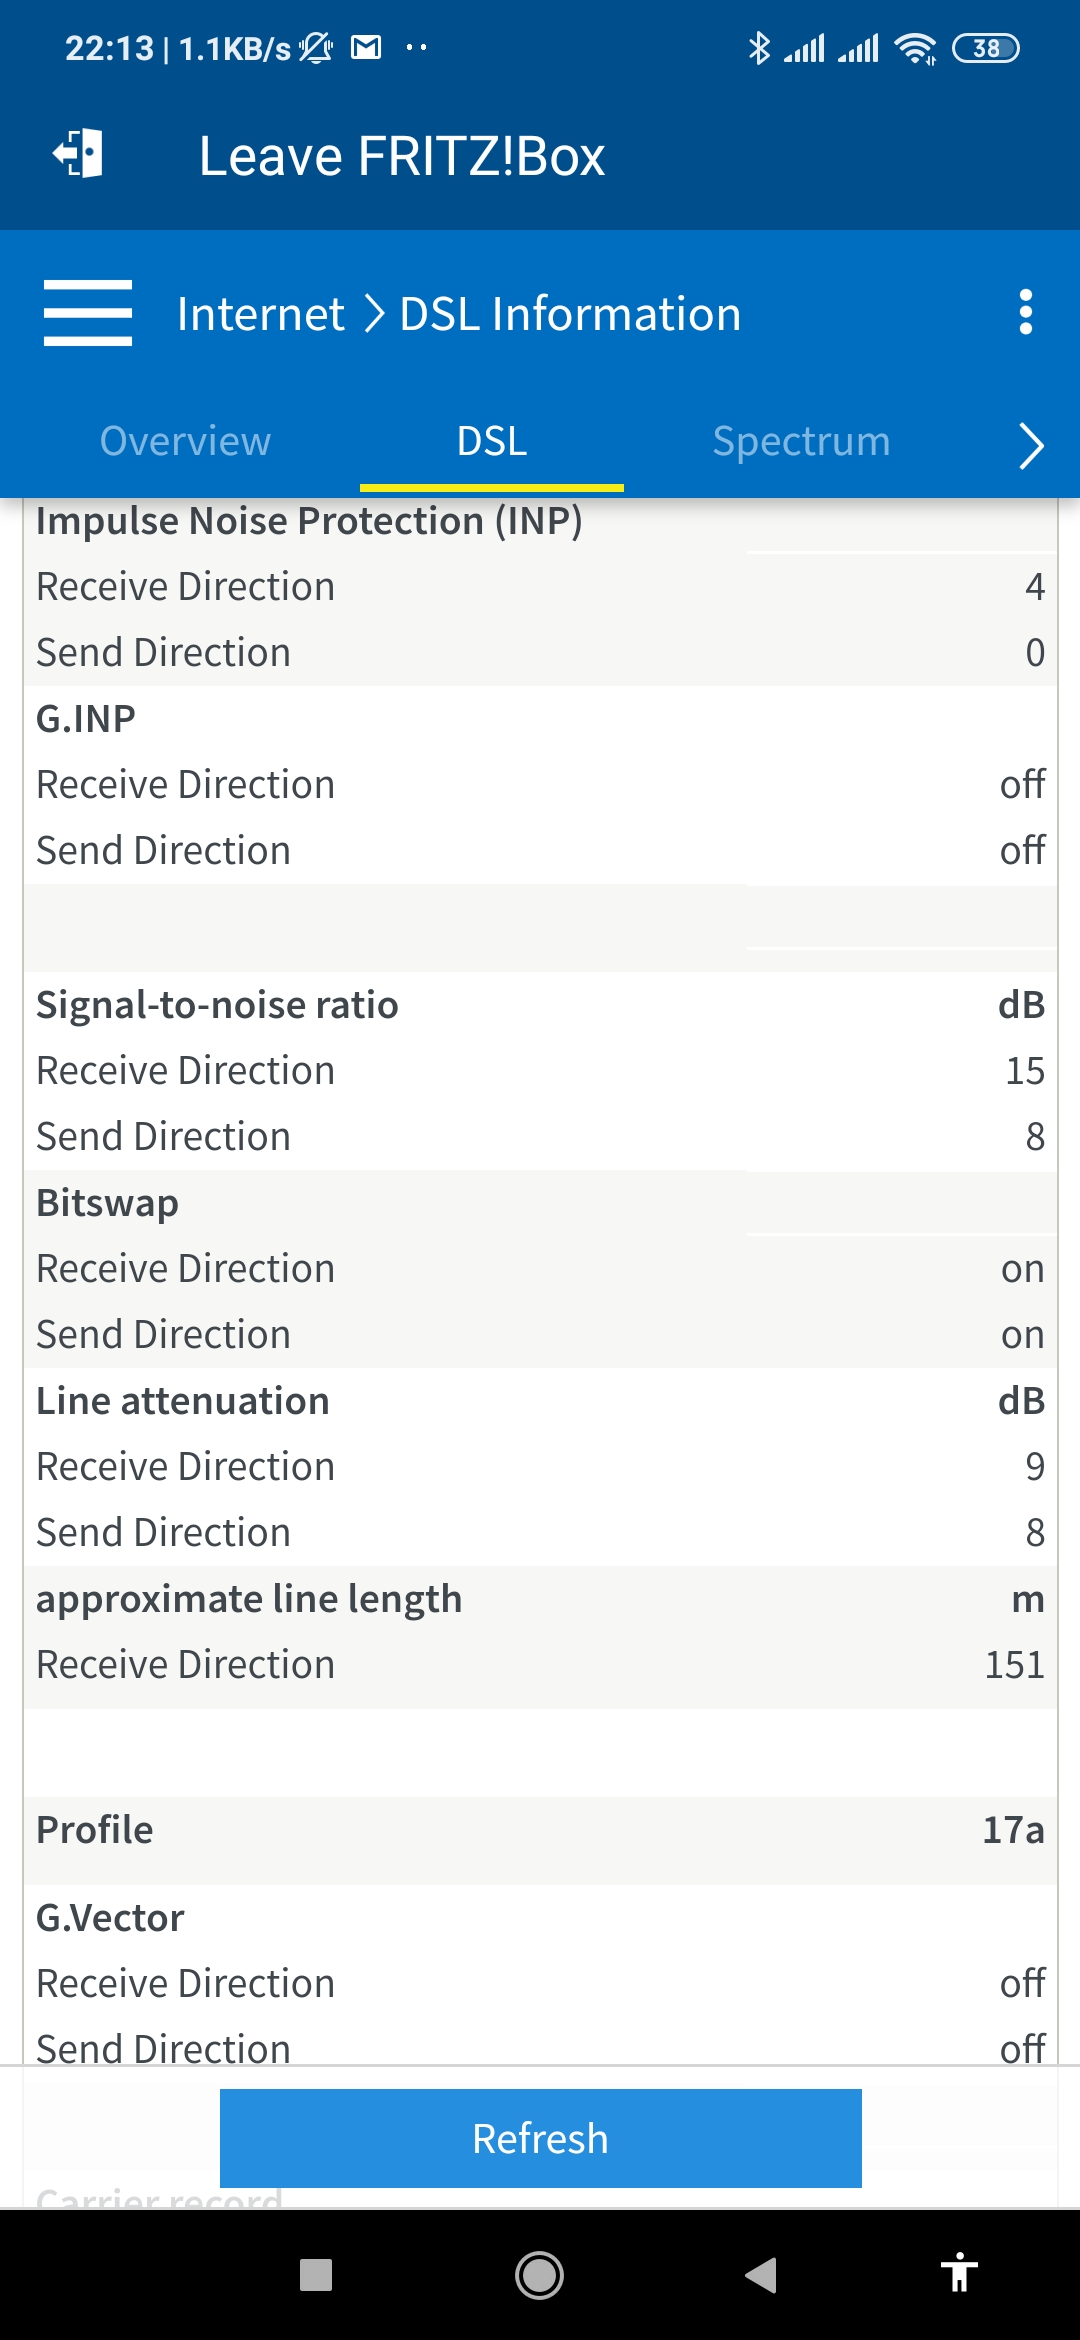The width and height of the screenshot is (1080, 2340).
Task: Tap the Signal-to-noise ratio heading
Action: coord(217,1005)
